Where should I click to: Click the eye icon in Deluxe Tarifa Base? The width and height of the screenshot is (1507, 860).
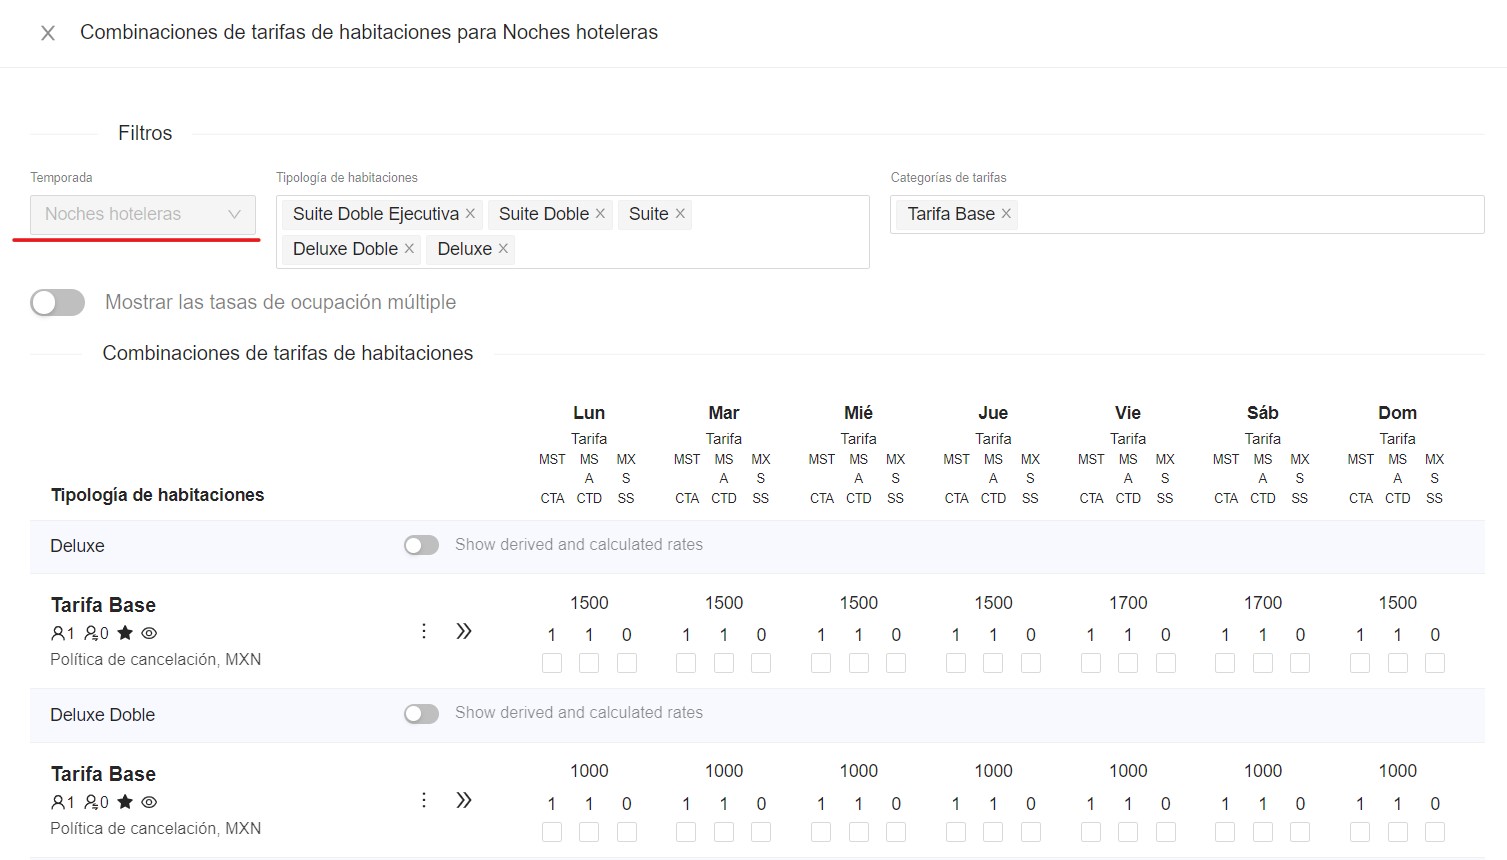(x=149, y=633)
